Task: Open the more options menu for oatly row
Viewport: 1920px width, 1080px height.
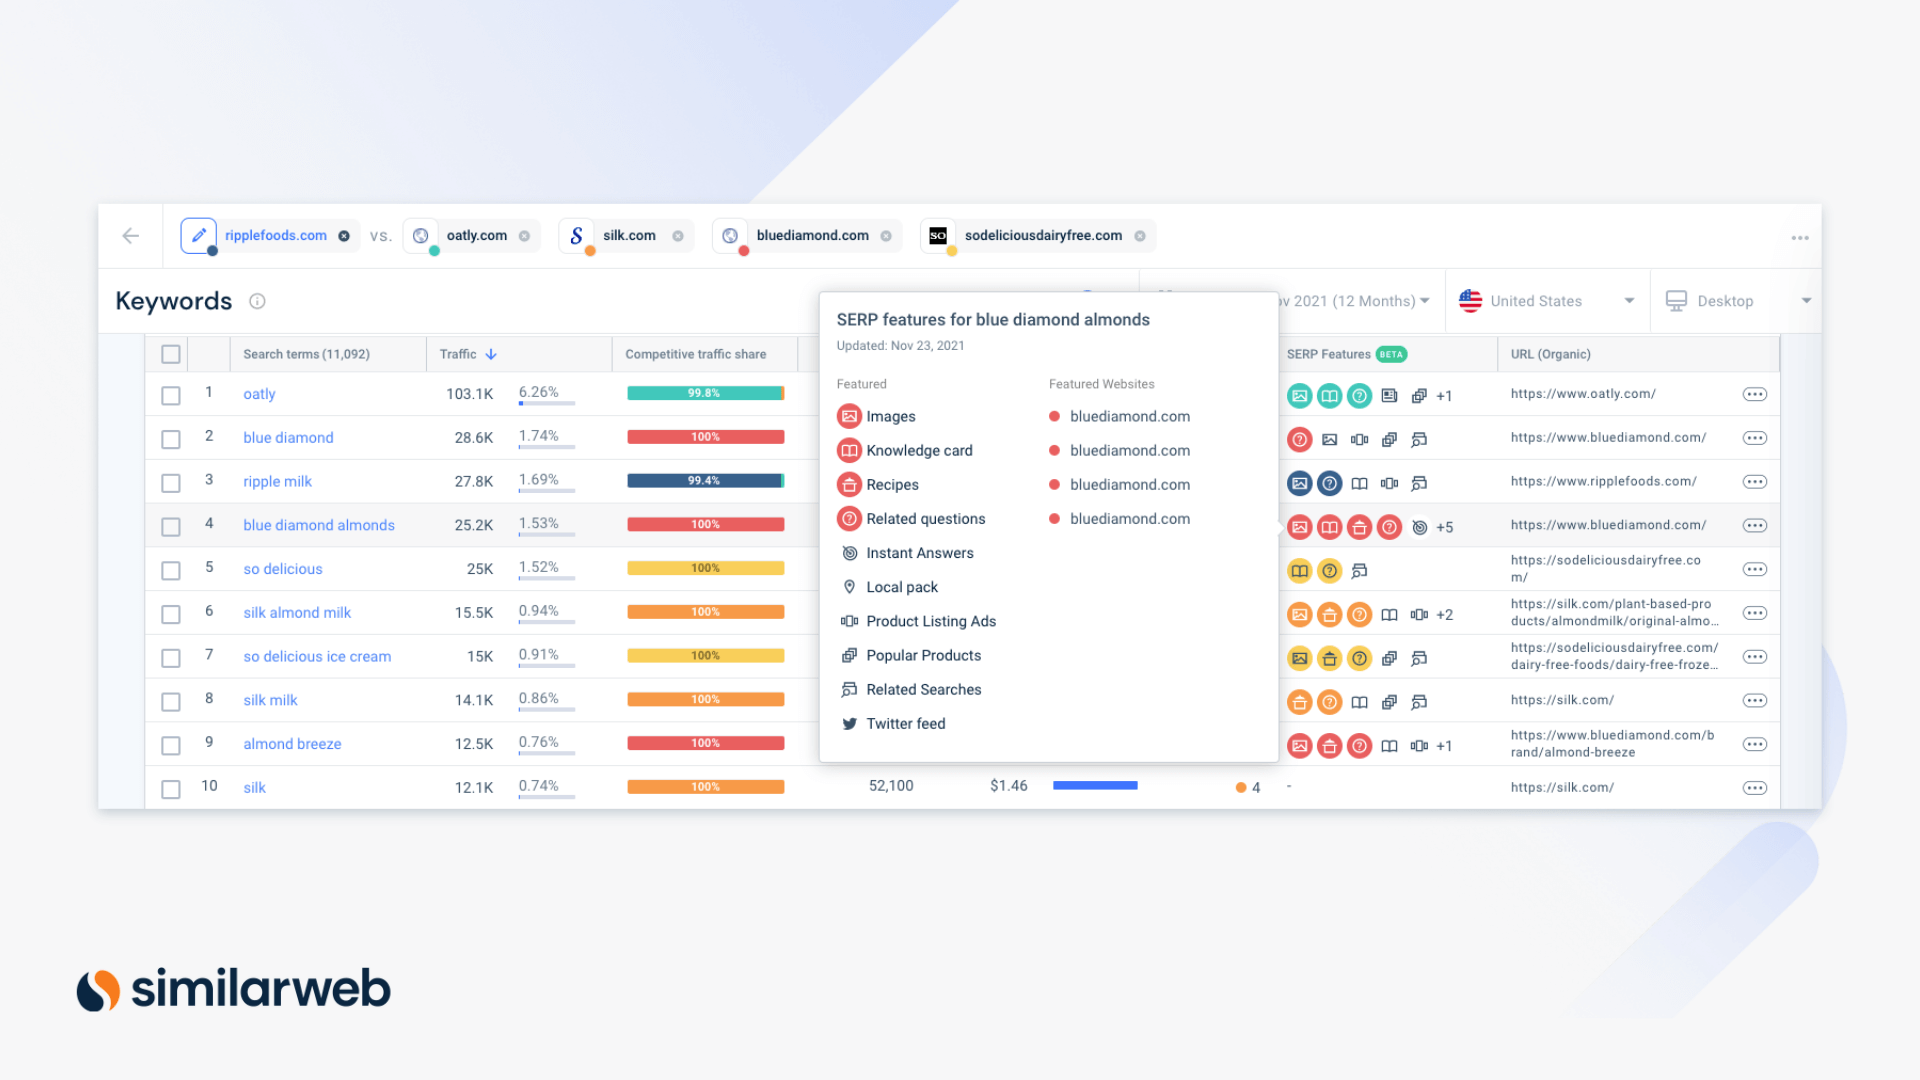Action: 1754,394
